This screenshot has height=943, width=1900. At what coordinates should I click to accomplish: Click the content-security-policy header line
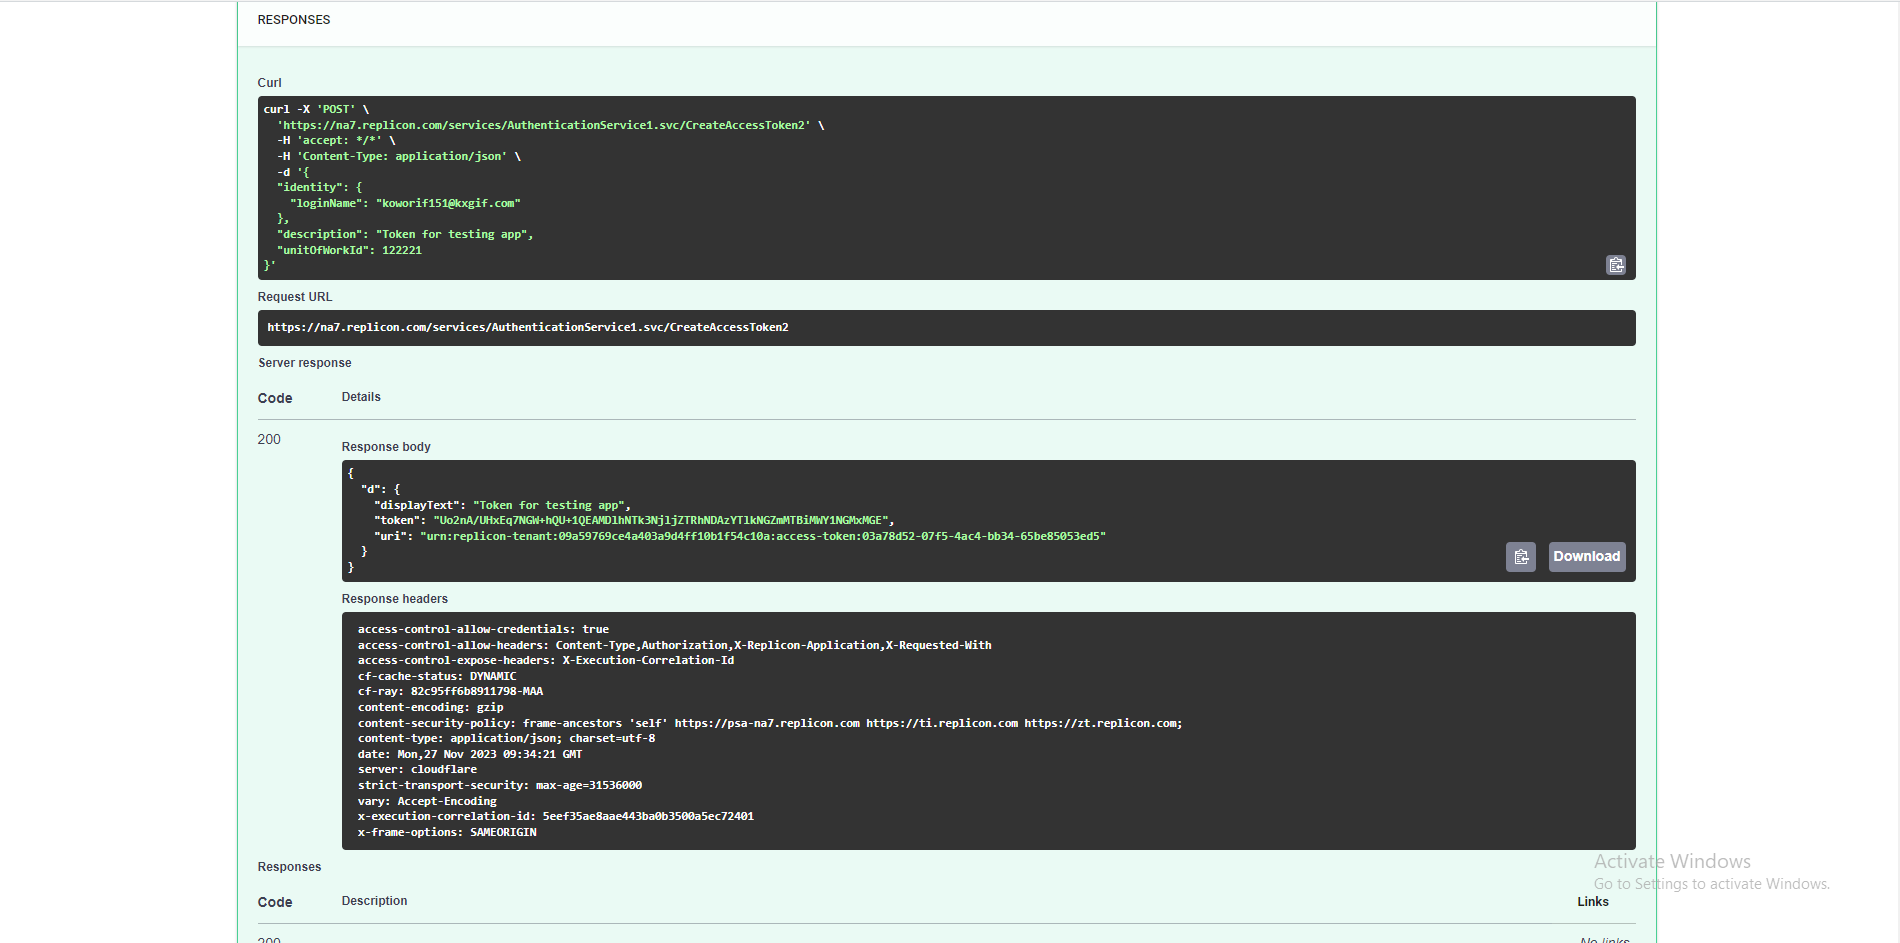(769, 724)
